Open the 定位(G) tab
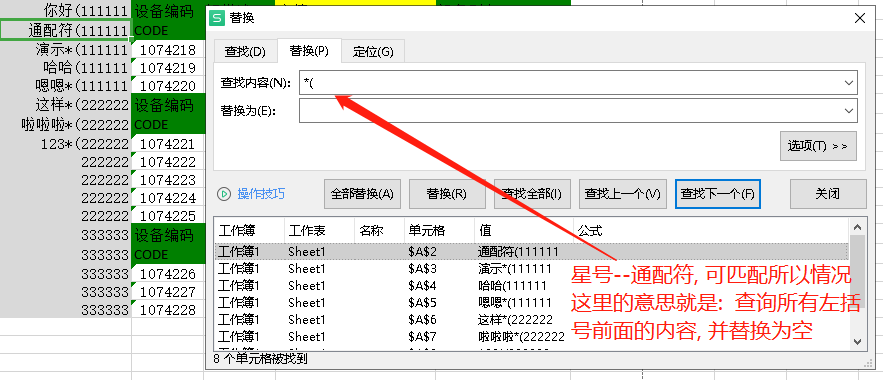The image size is (883, 380). point(373,52)
